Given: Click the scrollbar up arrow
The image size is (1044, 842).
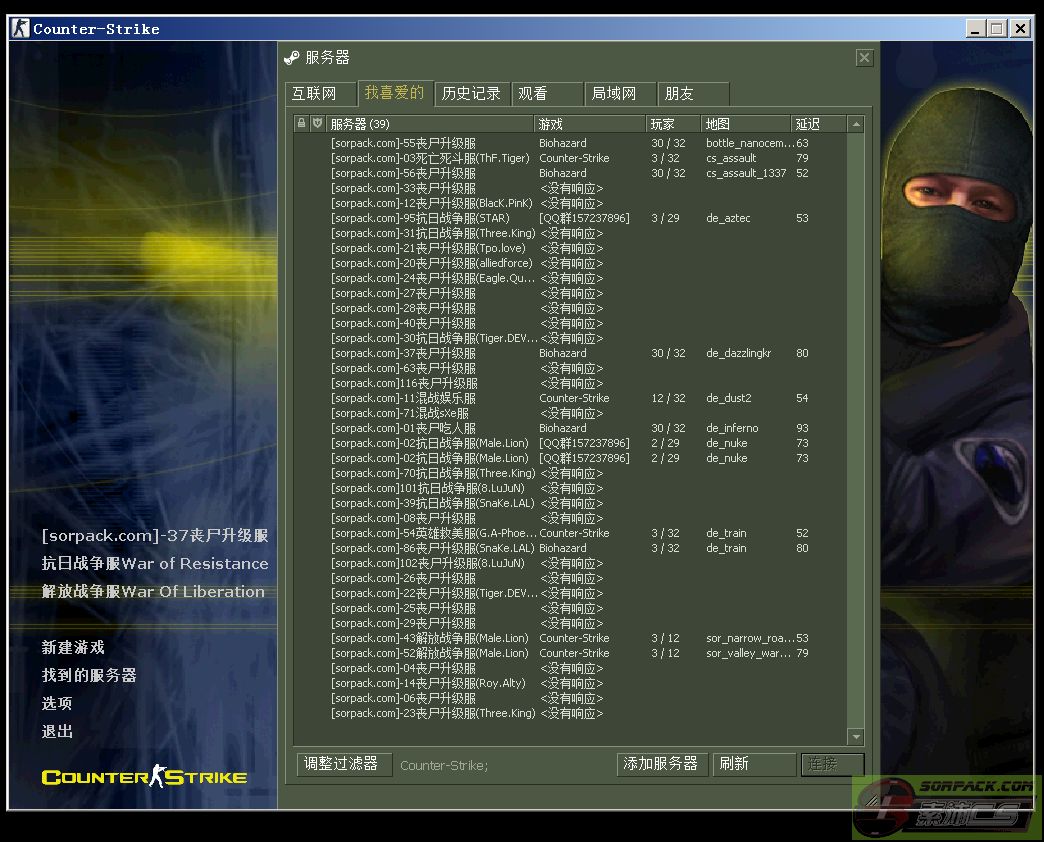Looking at the screenshot, I should (856, 124).
